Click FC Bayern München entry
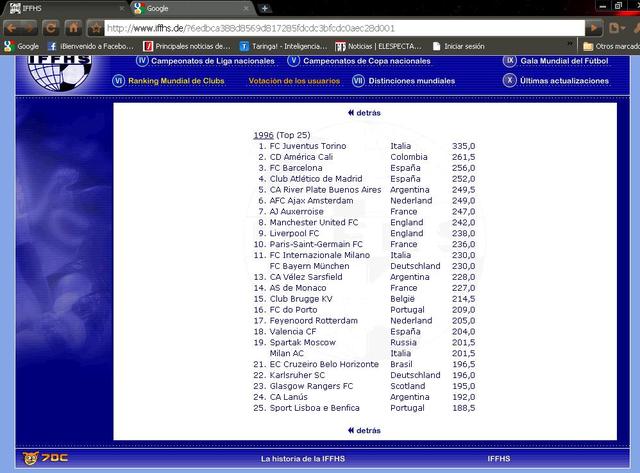Viewport: 640px width, 473px height. tap(309, 266)
